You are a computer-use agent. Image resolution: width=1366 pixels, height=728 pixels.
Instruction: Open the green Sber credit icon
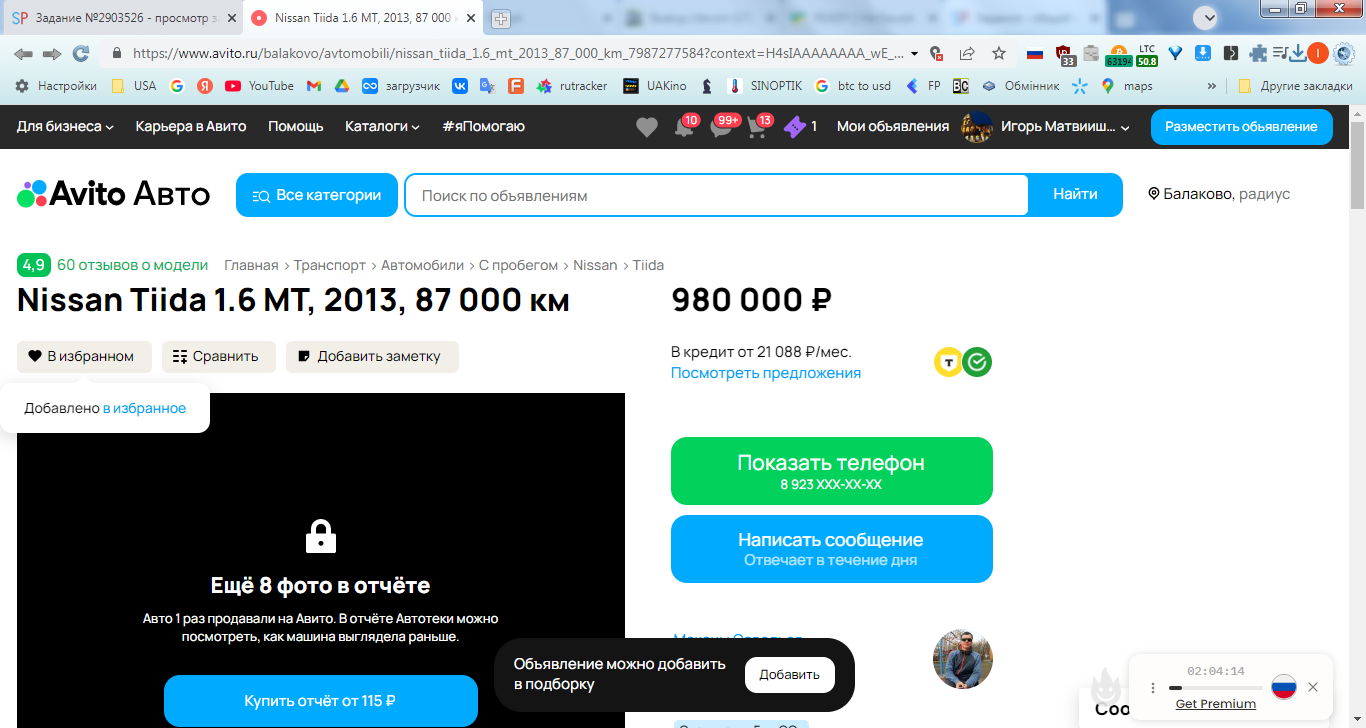[x=977, y=362]
